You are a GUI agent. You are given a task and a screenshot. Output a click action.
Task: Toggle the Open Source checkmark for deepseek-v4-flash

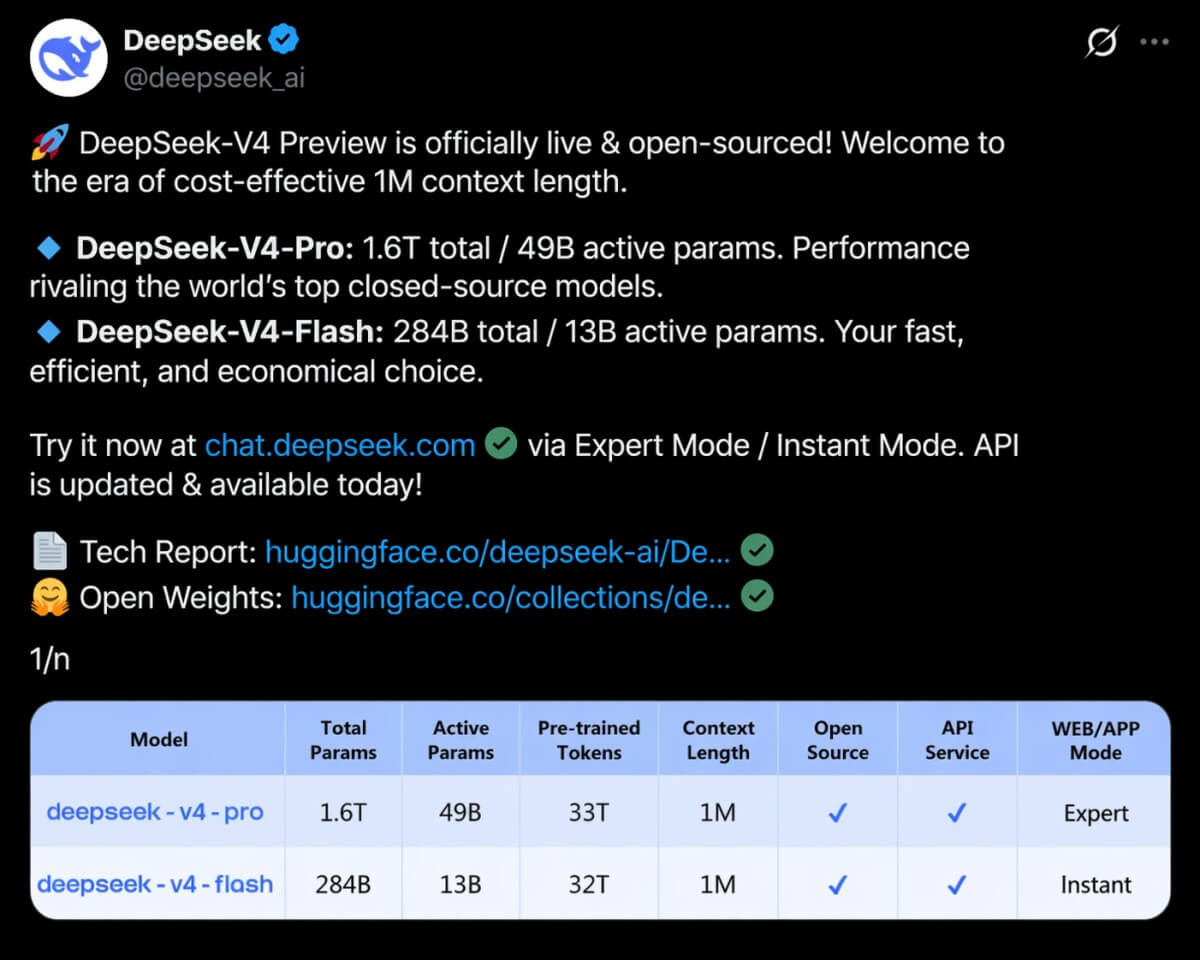click(838, 885)
